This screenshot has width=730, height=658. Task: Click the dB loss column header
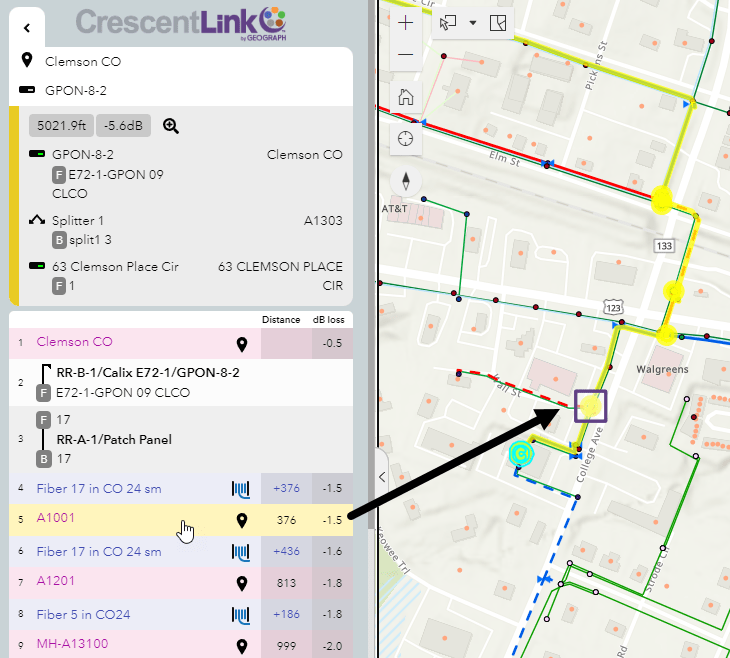pyautogui.click(x=328, y=320)
